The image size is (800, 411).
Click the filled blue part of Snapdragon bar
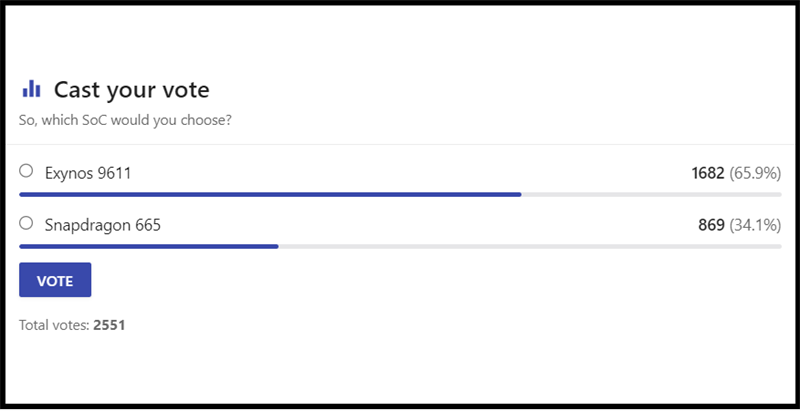148,245
